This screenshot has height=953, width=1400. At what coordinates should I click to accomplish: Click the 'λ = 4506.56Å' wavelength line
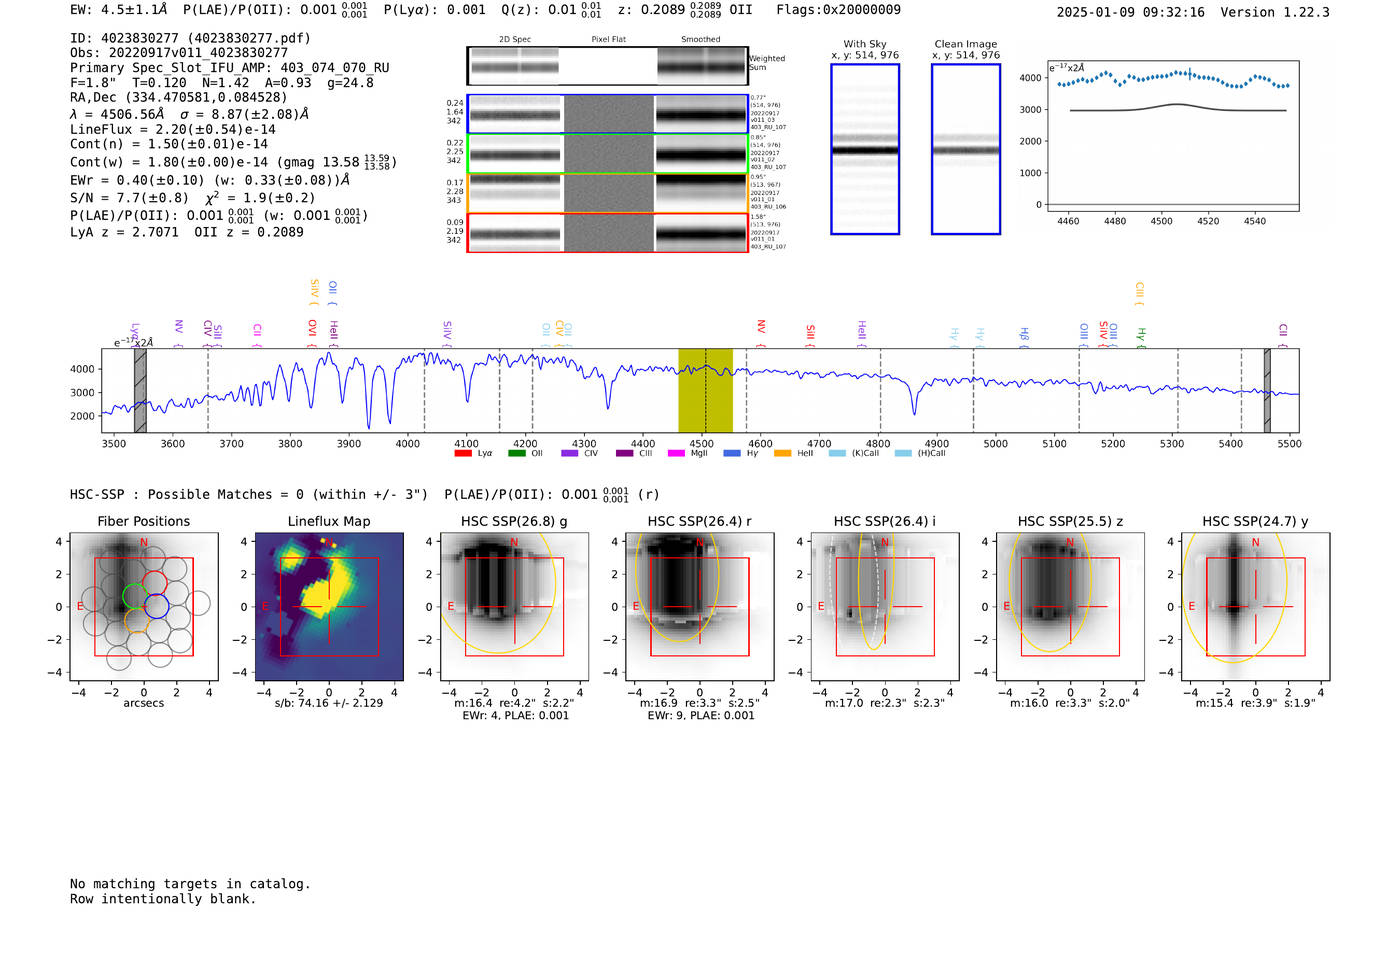coord(117,114)
